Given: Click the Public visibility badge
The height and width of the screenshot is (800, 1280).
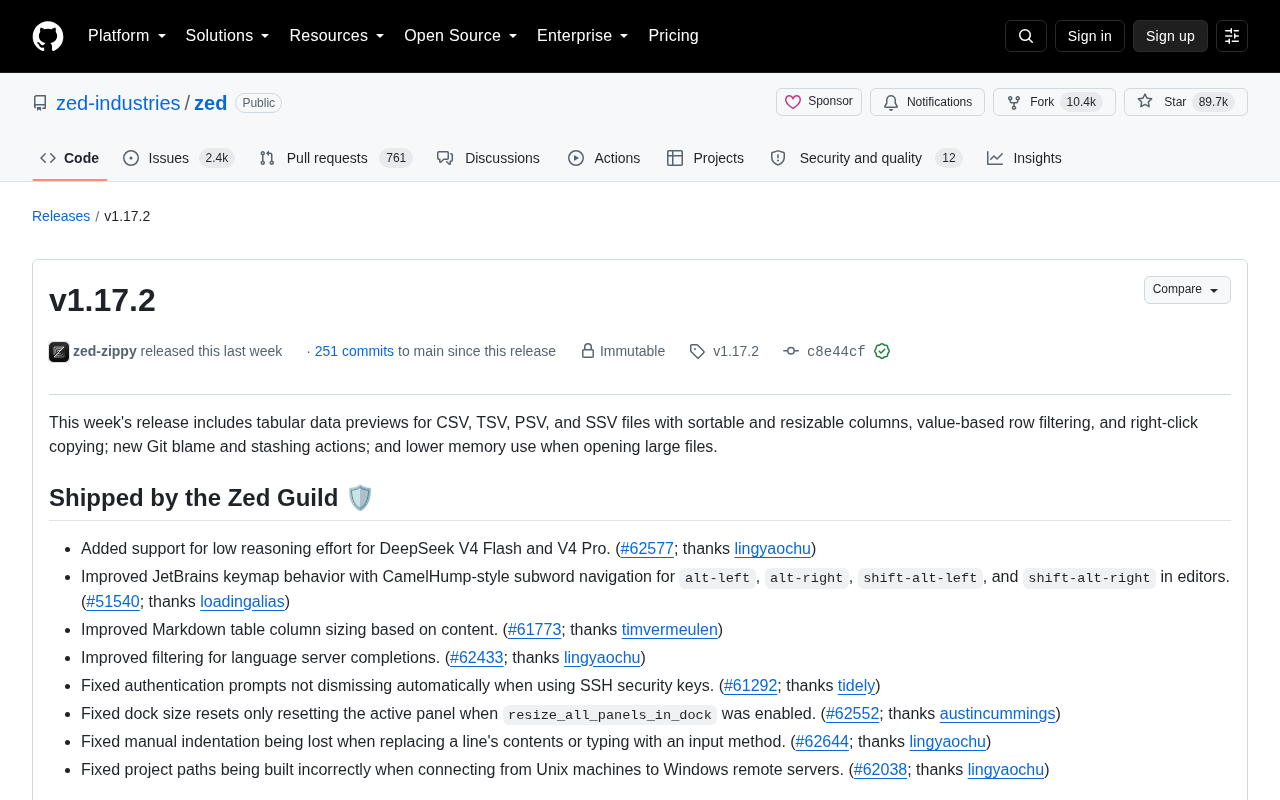Looking at the screenshot, I should coord(258,103).
